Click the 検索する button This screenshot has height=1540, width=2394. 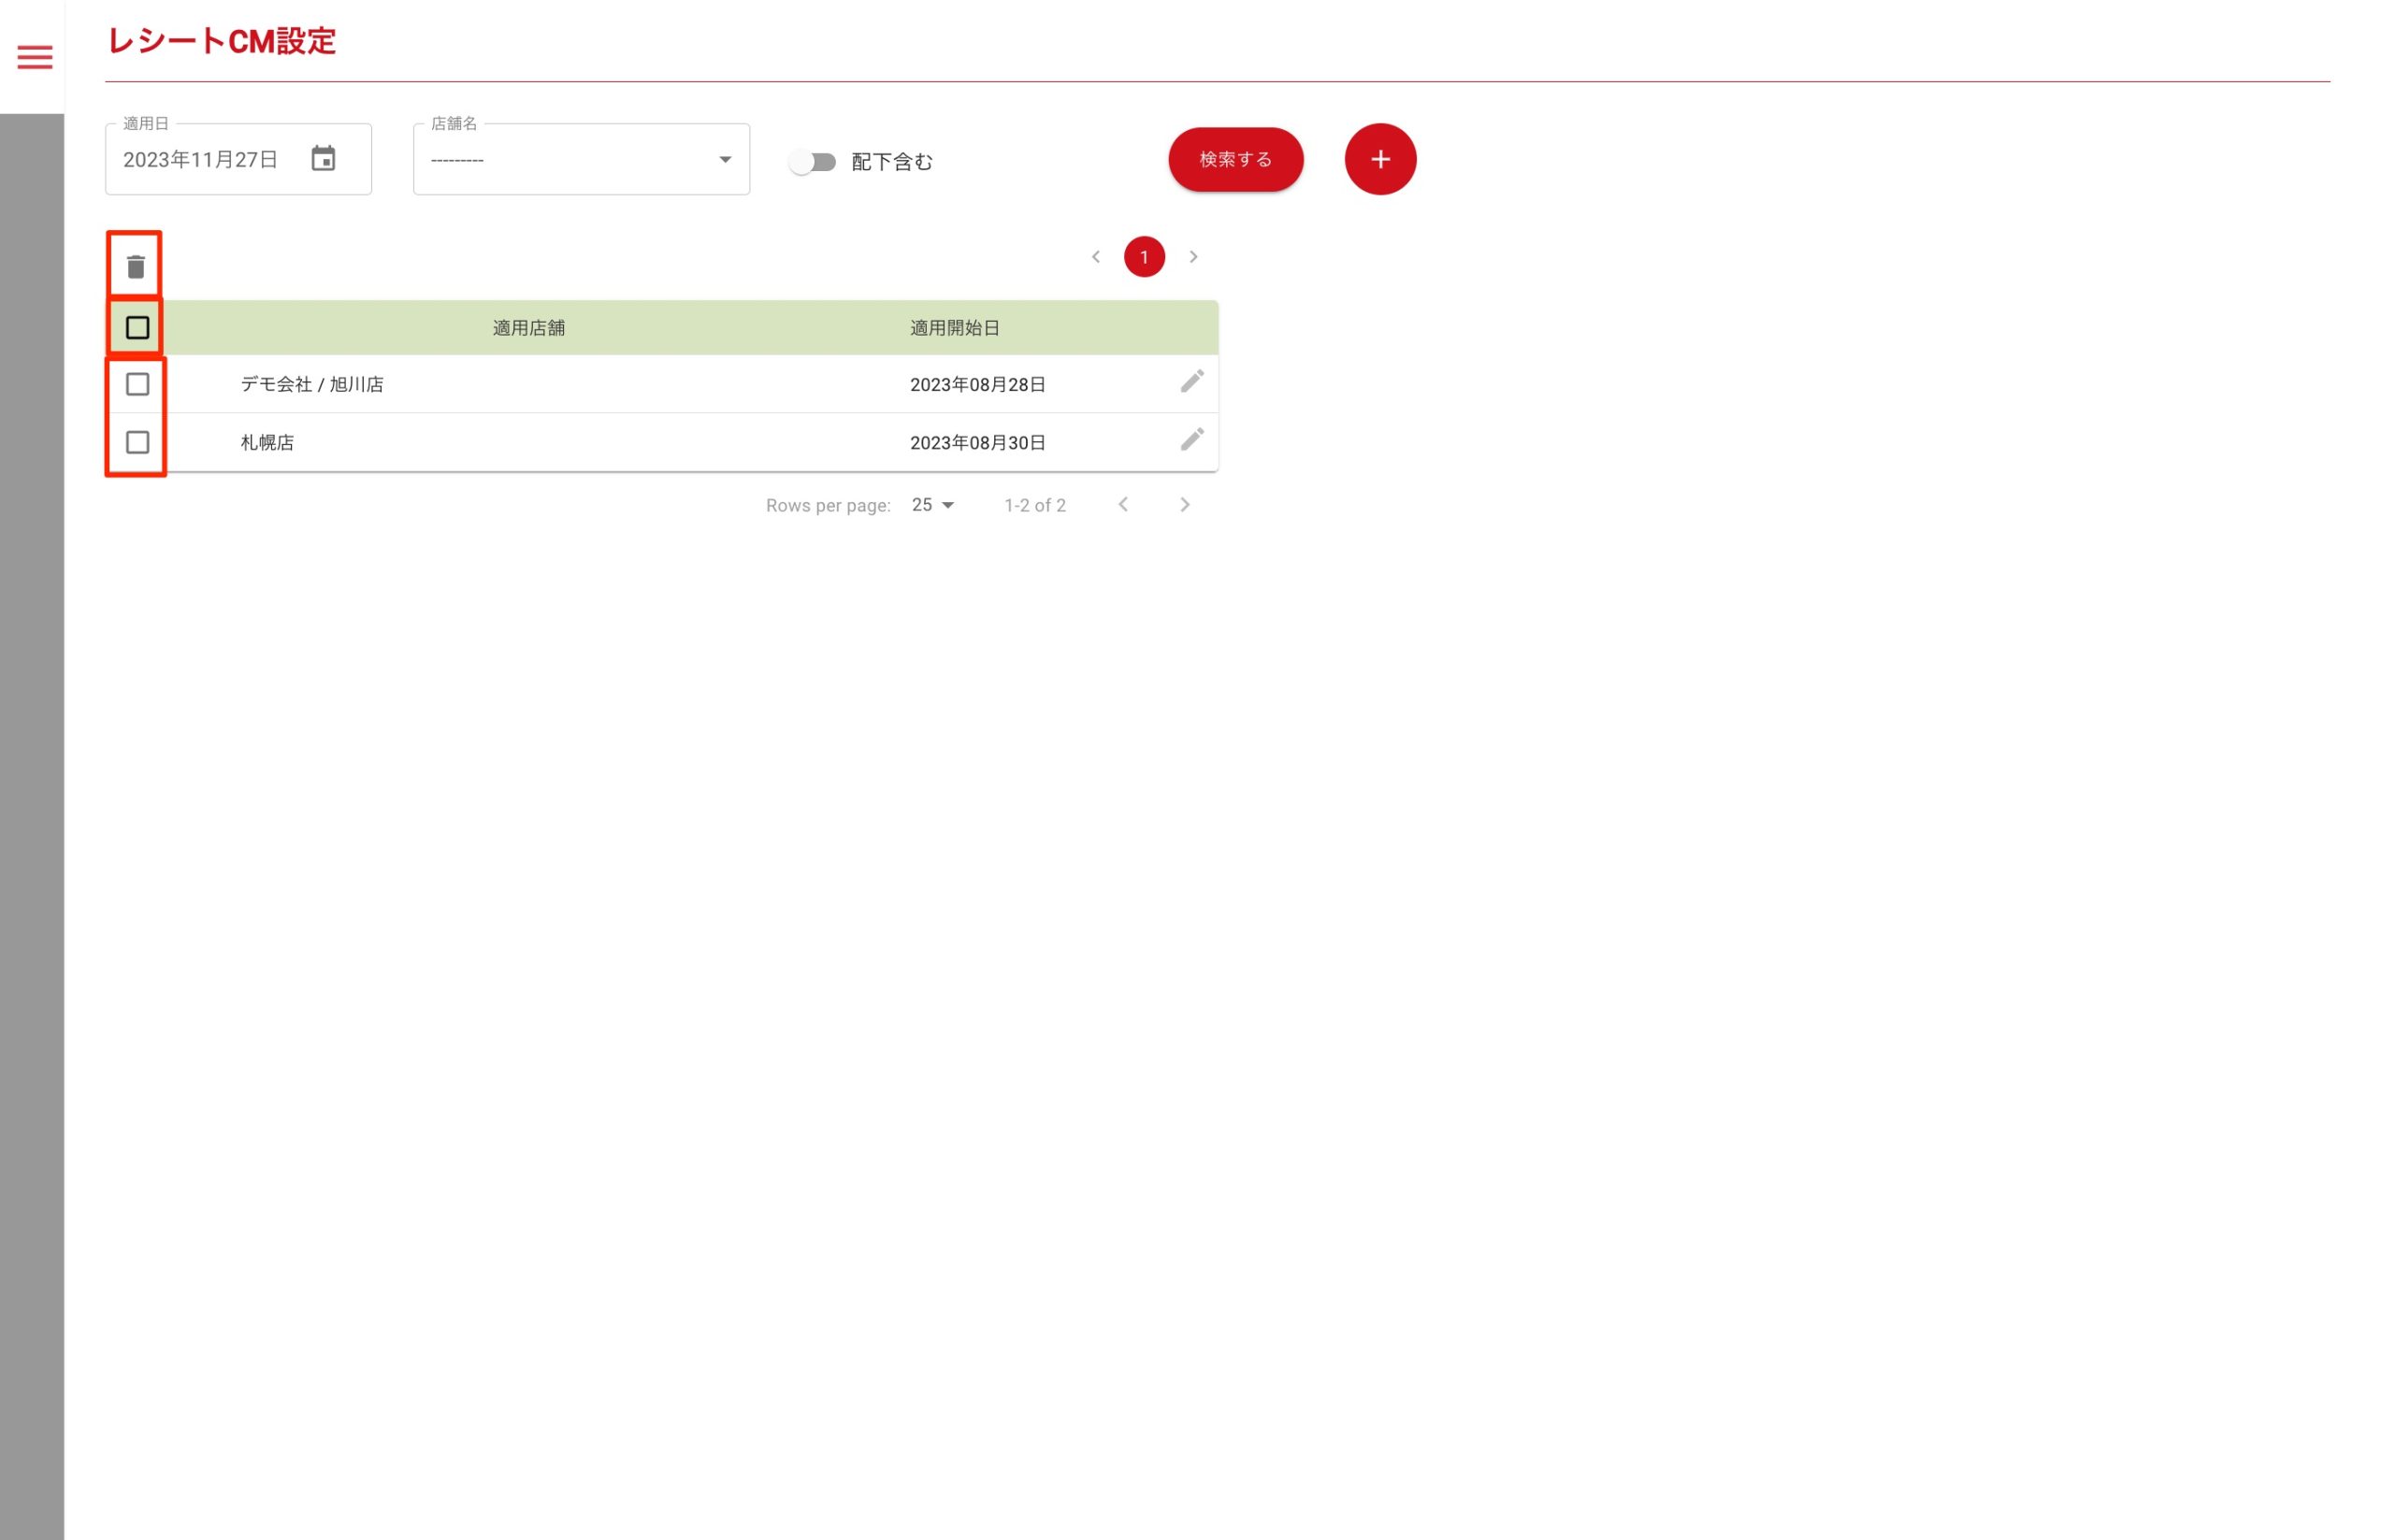coord(1235,159)
